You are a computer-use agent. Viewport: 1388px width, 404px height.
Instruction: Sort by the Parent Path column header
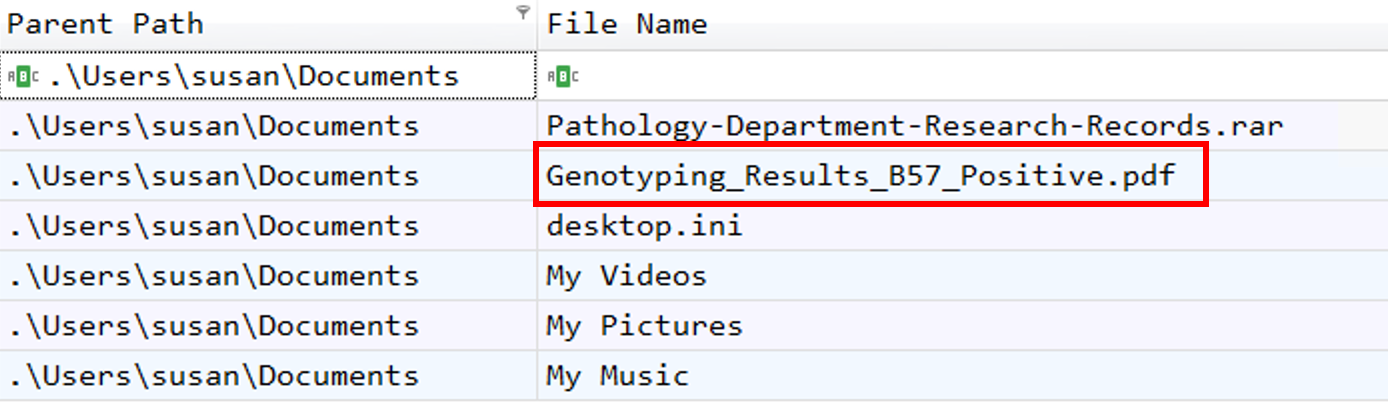[x=105, y=24]
